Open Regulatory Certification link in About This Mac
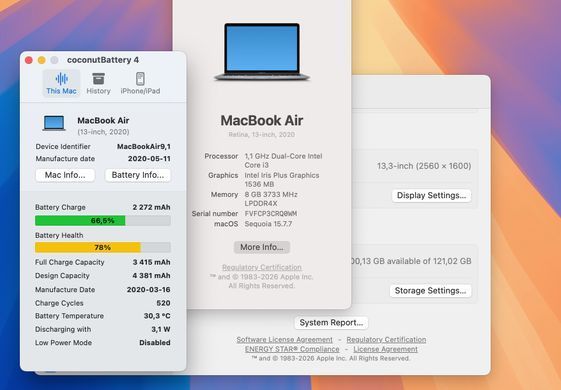561x390 pixels. pyautogui.click(x=262, y=267)
